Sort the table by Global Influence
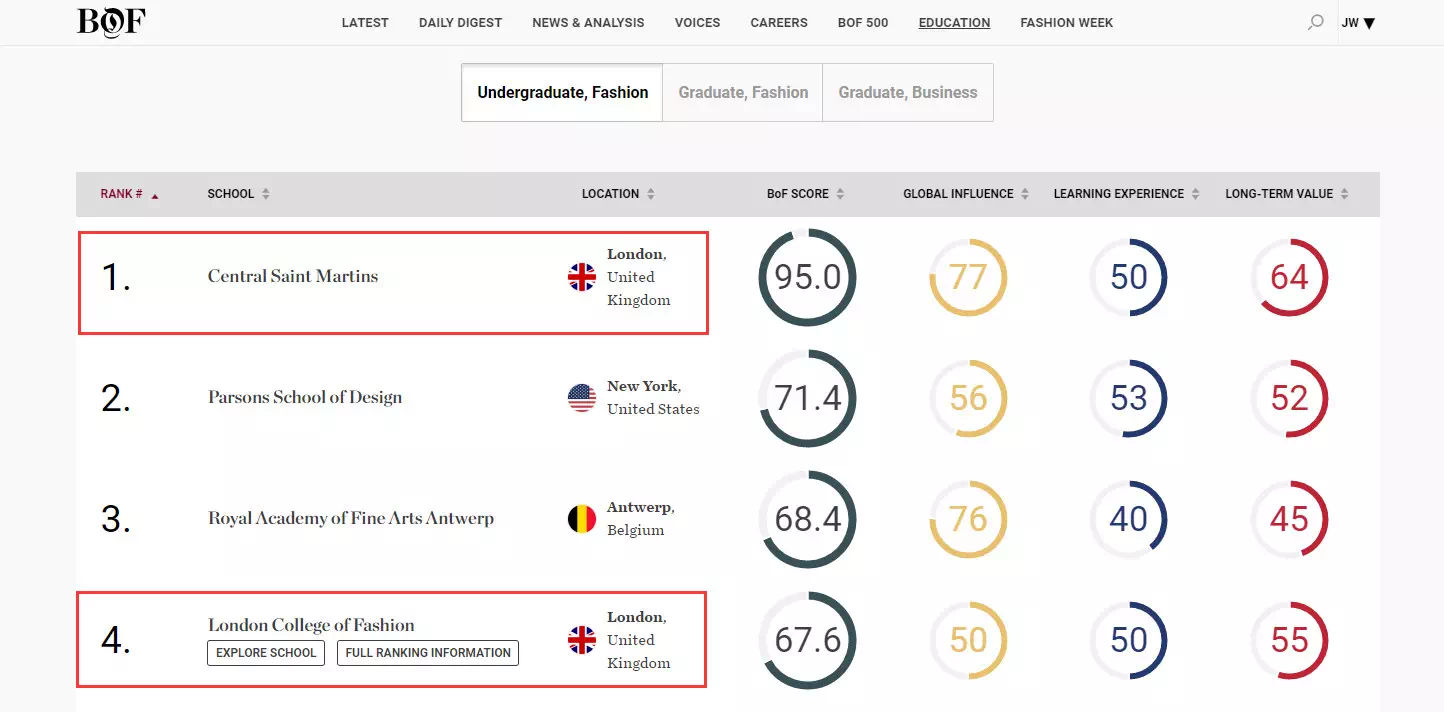The height and width of the screenshot is (712, 1444). click(x=966, y=194)
